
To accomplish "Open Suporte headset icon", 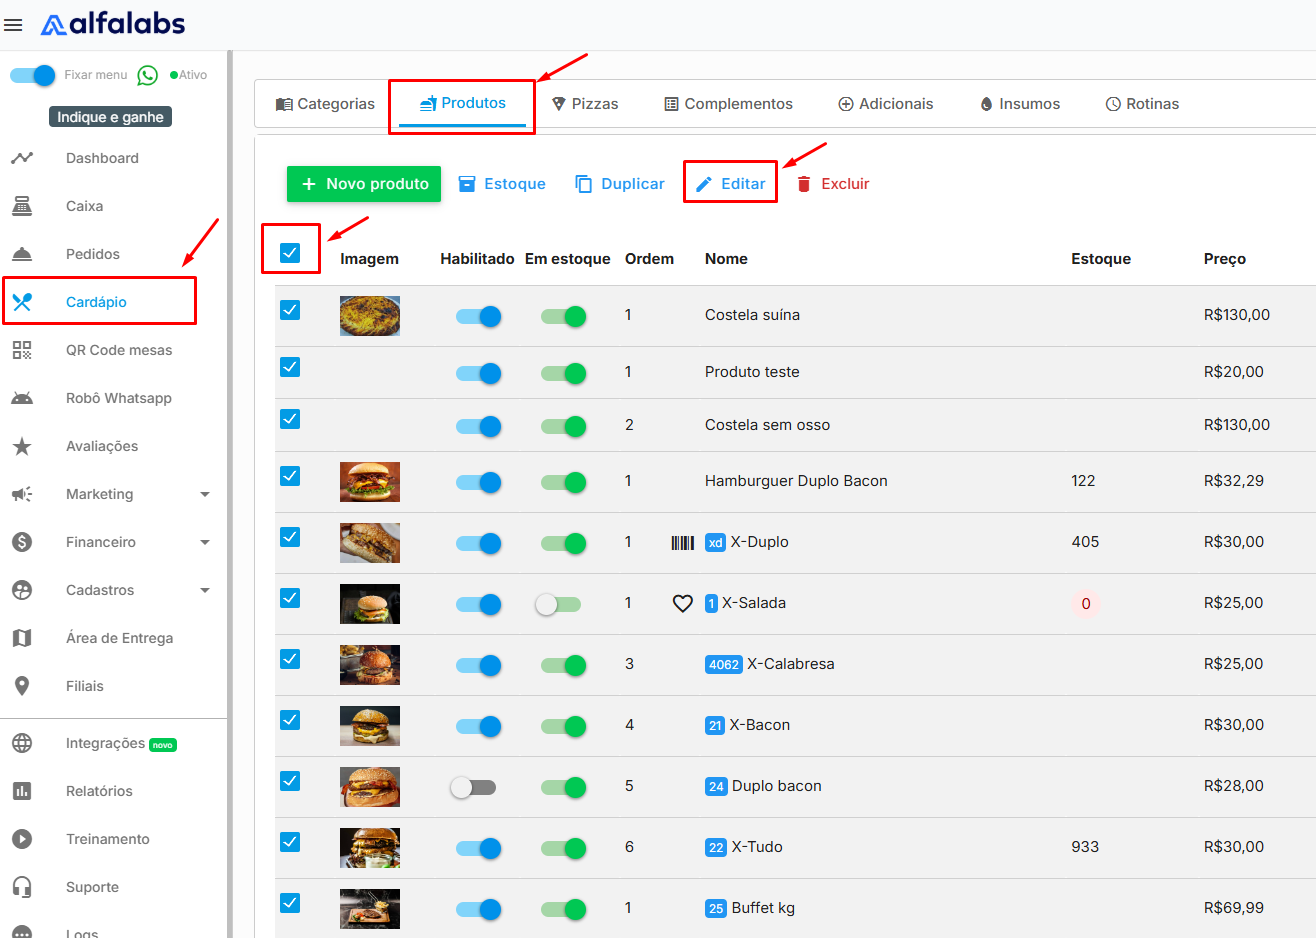I will pyautogui.click(x=22, y=887).
